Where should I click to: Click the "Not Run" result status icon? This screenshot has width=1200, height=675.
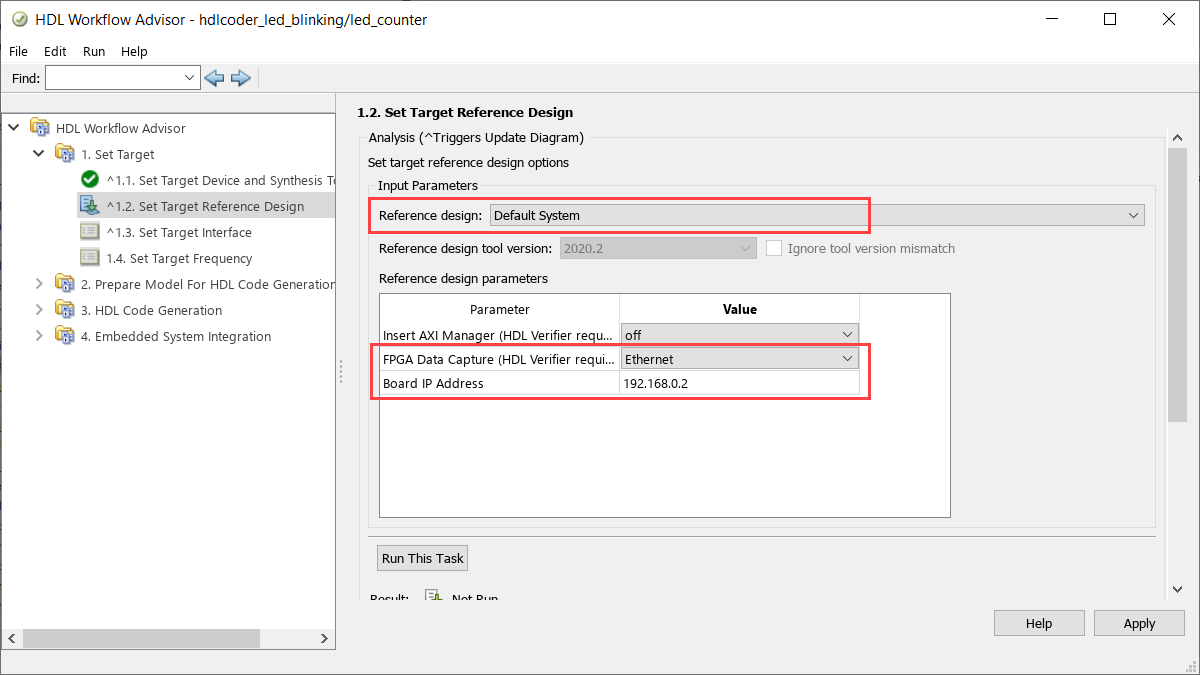point(434,594)
